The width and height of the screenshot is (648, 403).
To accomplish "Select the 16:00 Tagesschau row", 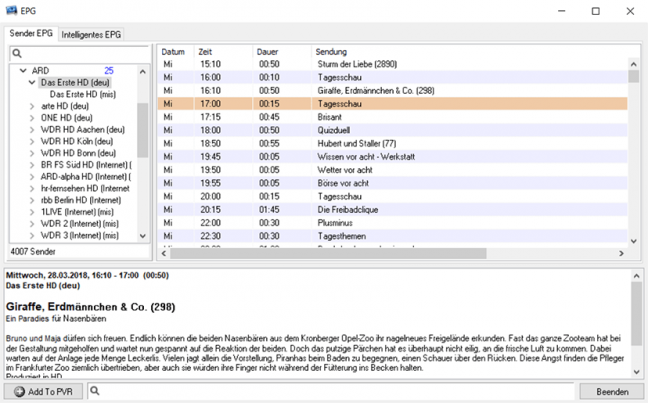I will click(393, 77).
